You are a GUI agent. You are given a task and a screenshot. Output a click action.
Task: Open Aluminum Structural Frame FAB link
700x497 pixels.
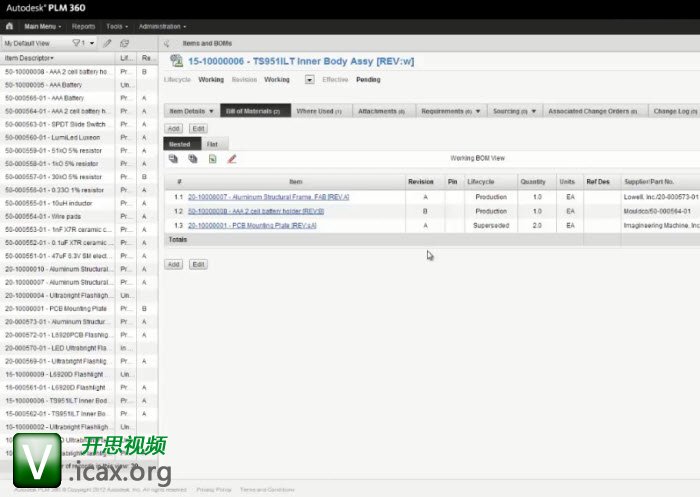(268, 197)
